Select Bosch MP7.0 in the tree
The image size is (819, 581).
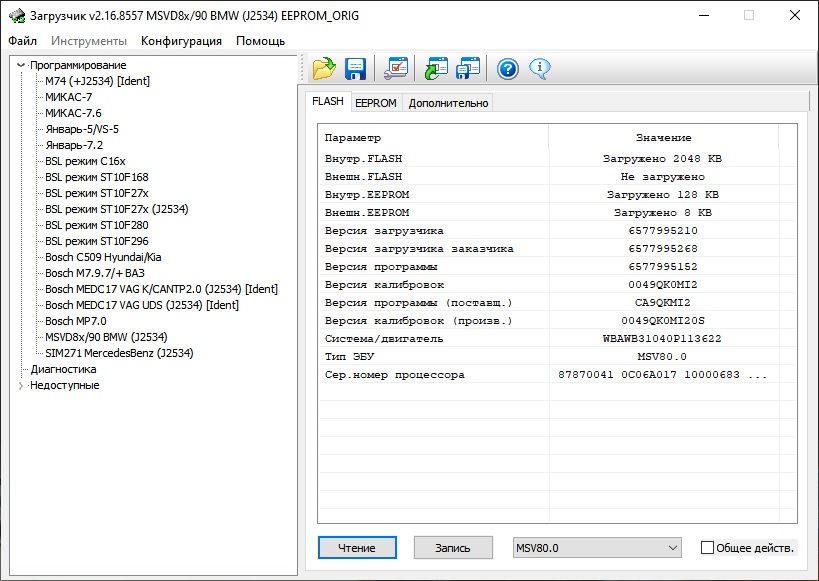pos(73,321)
